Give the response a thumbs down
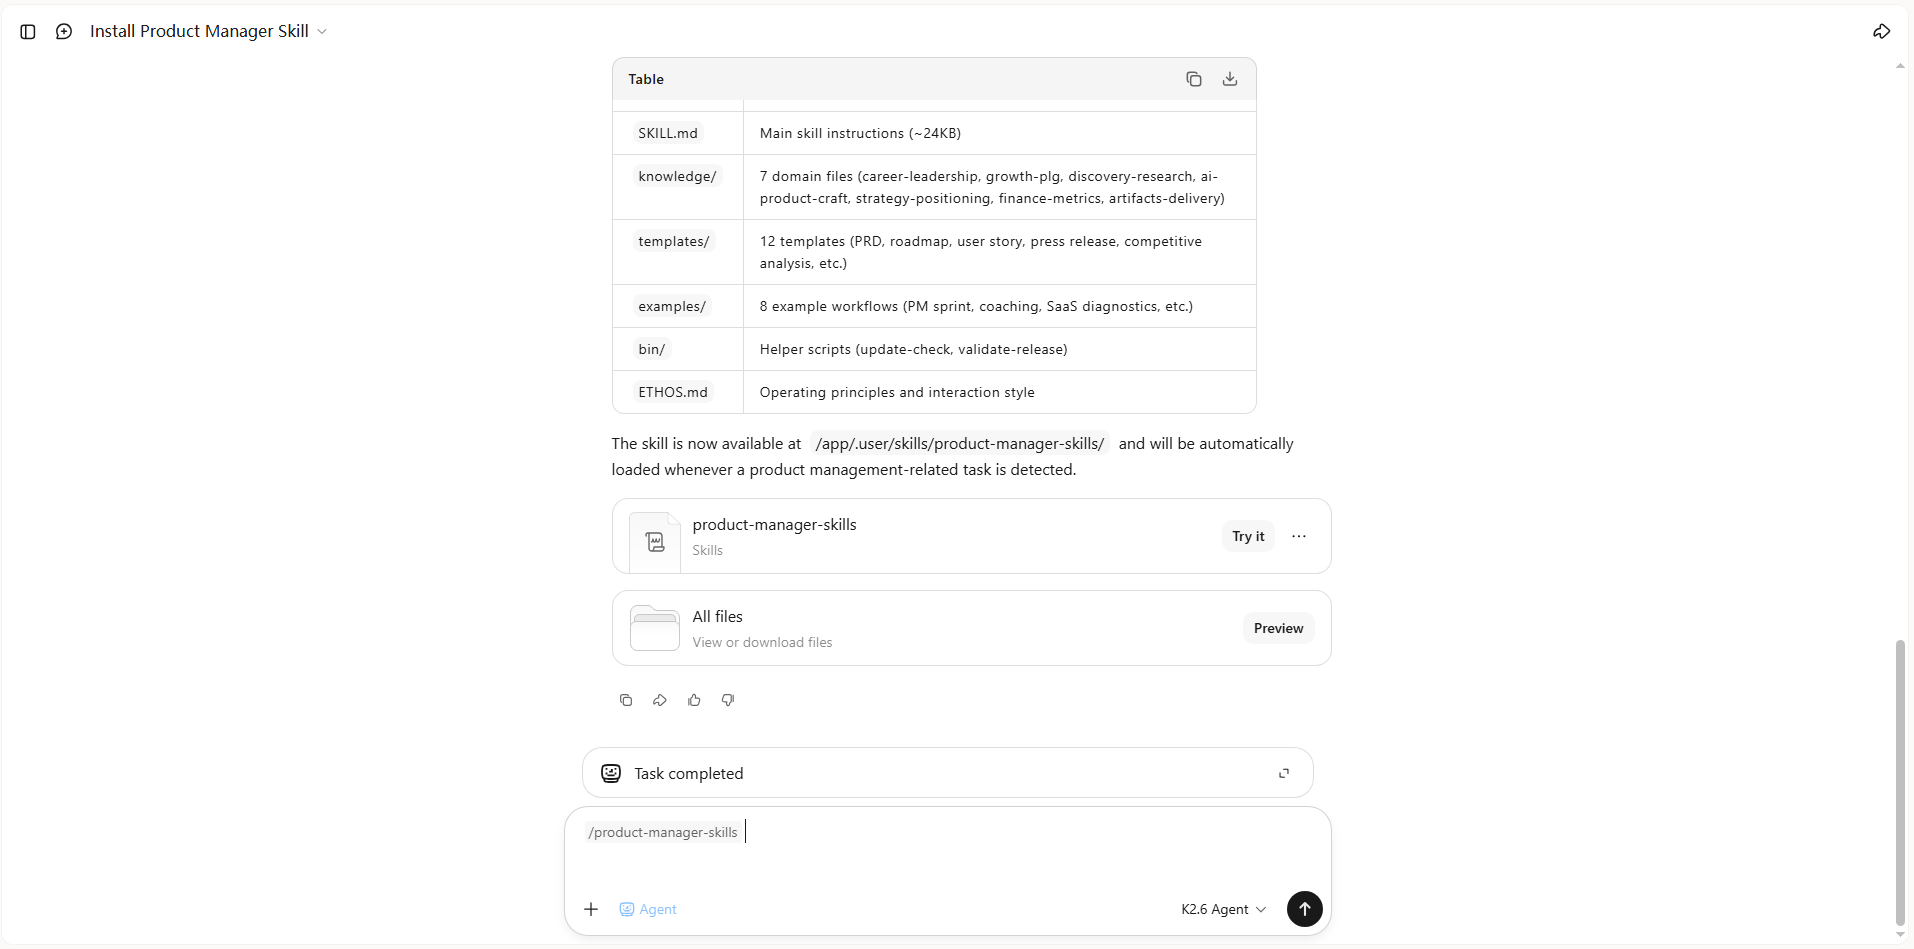The height and width of the screenshot is (949, 1914). [728, 700]
